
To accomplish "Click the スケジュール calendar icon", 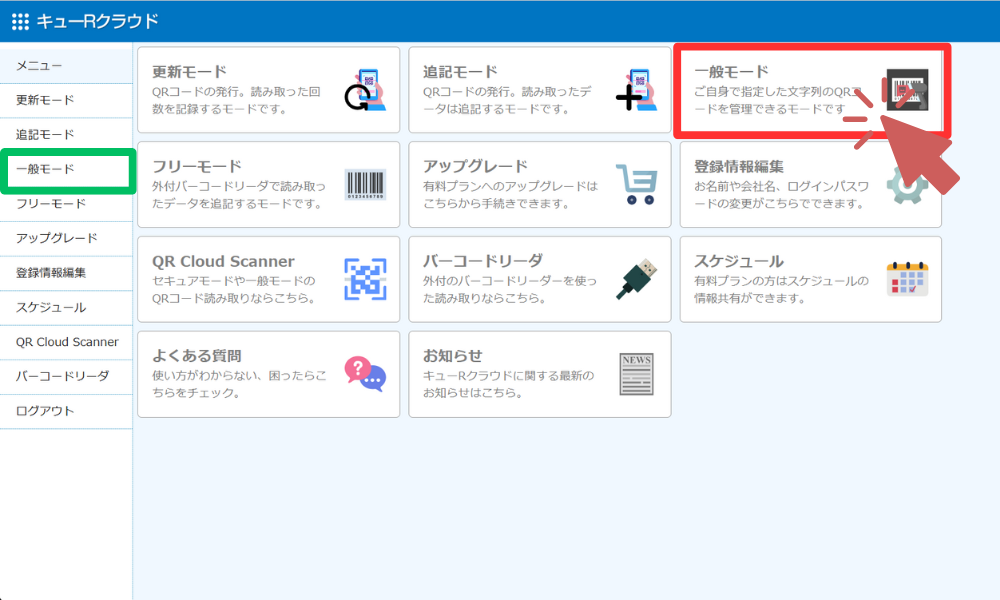I will [908, 279].
